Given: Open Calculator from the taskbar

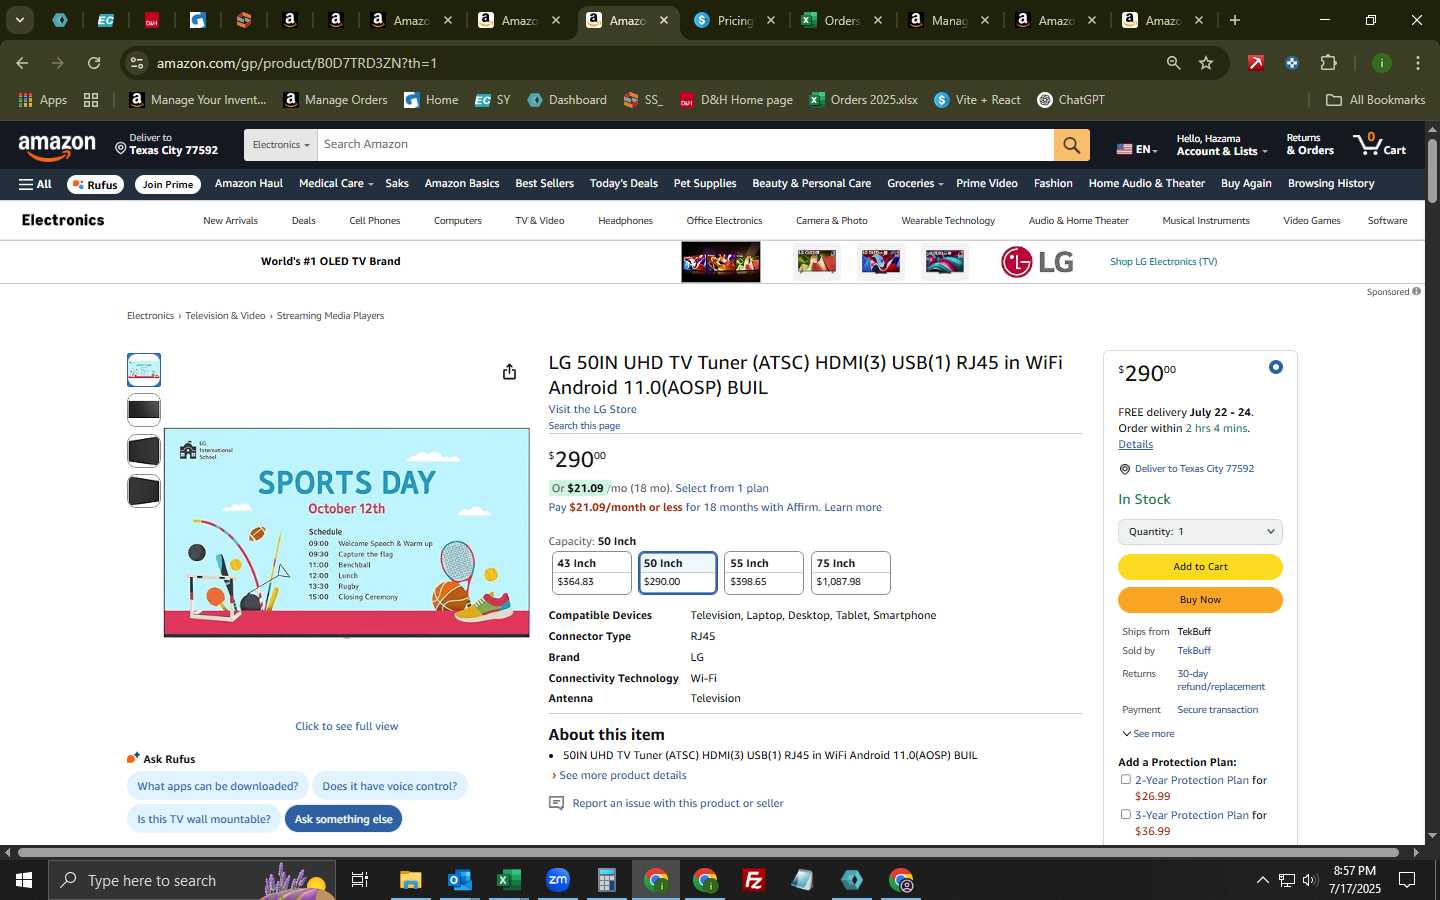Looking at the screenshot, I should click(x=606, y=880).
